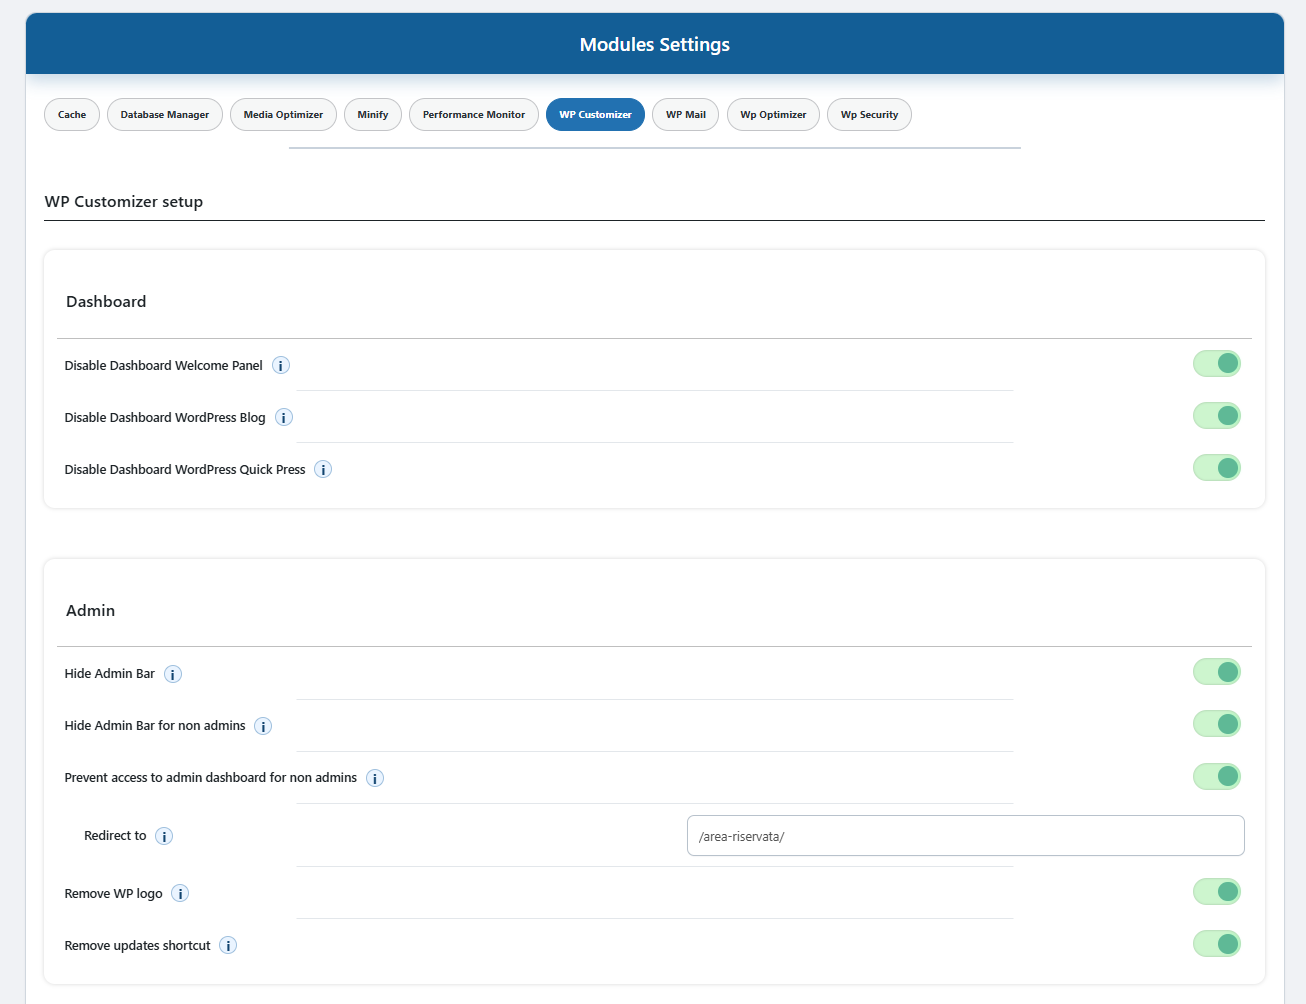This screenshot has height=1004, width=1306.
Task: Click info icon next to Disable Dashboard WordPress Blog
Action: tap(284, 418)
